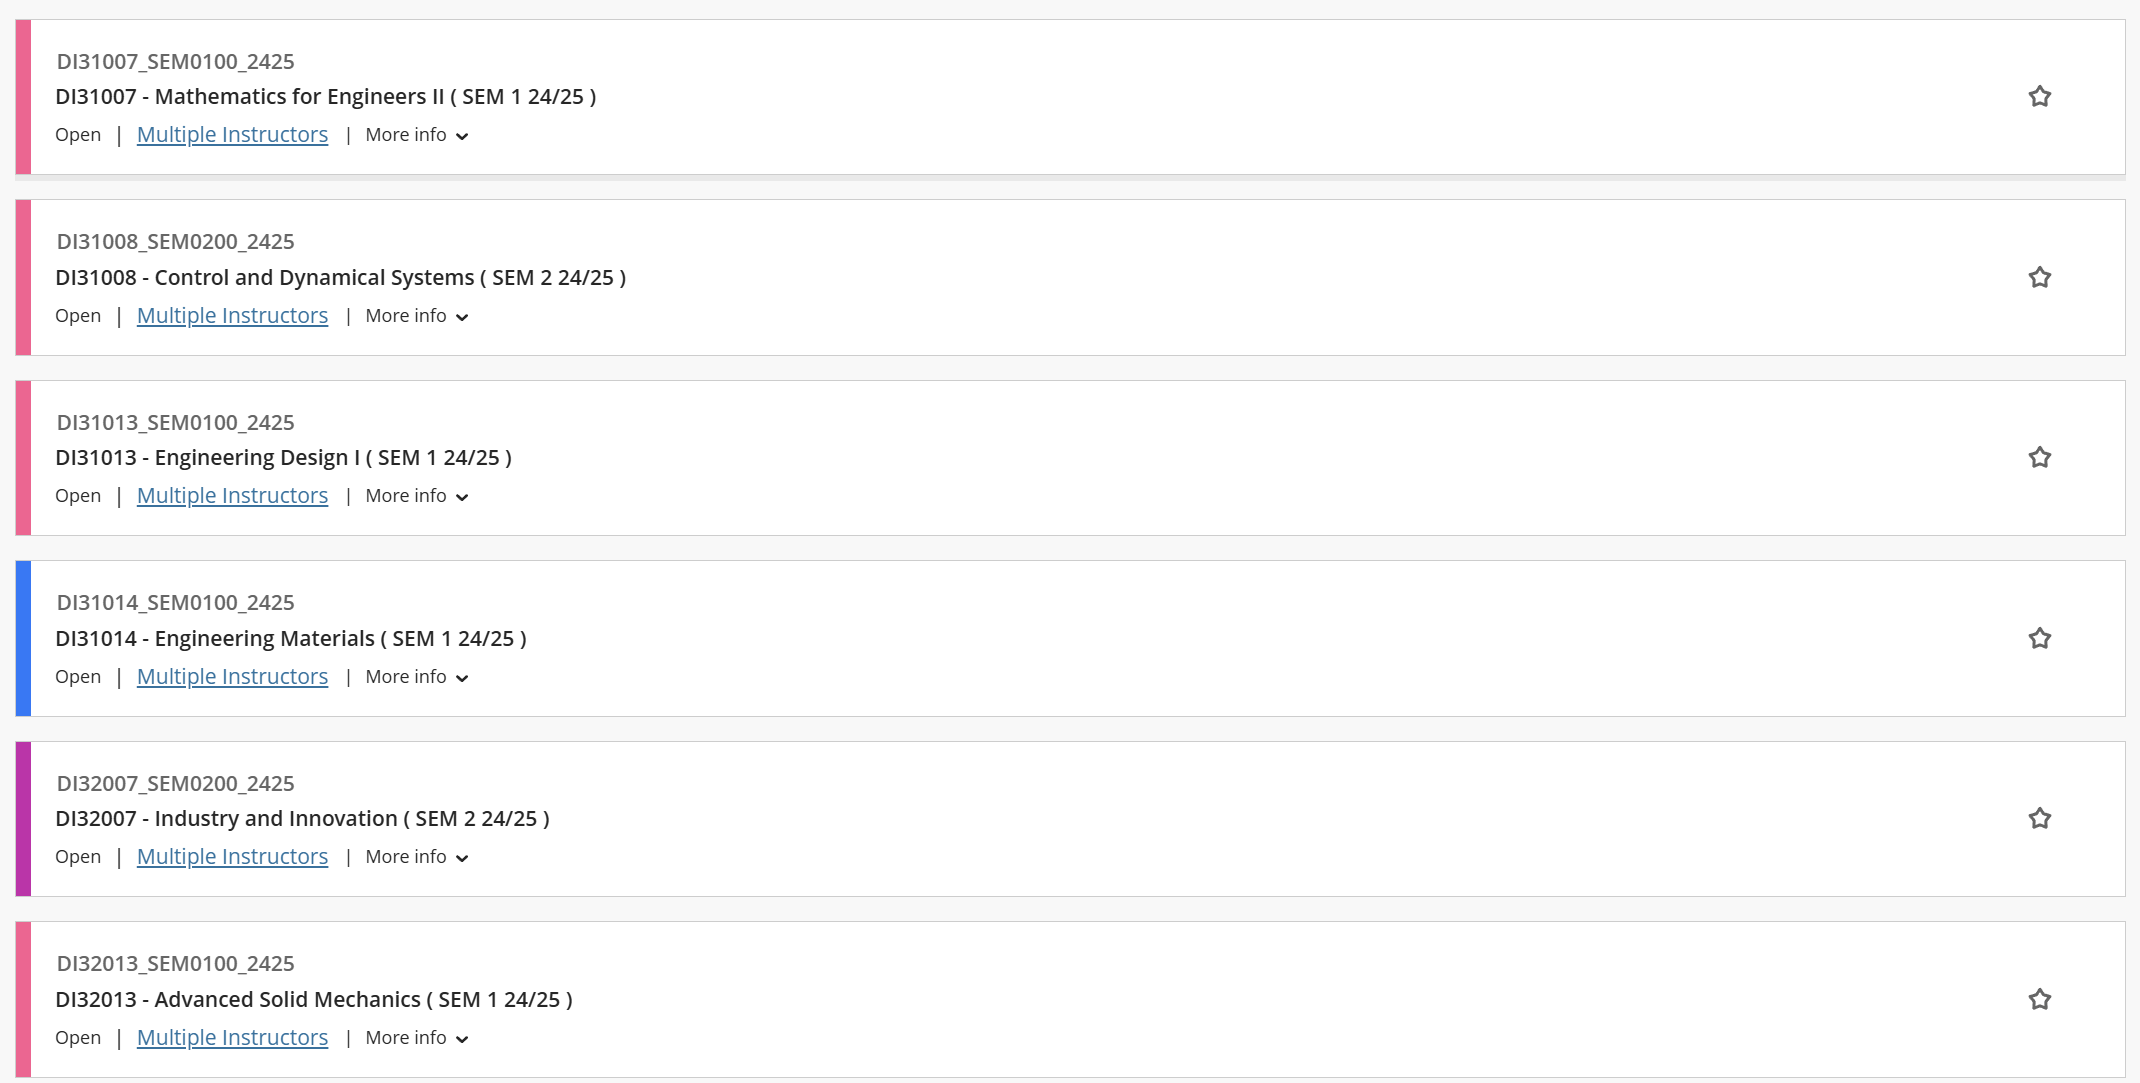
Task: Open the DI32007 Industry and Innovation course
Action: [302, 819]
